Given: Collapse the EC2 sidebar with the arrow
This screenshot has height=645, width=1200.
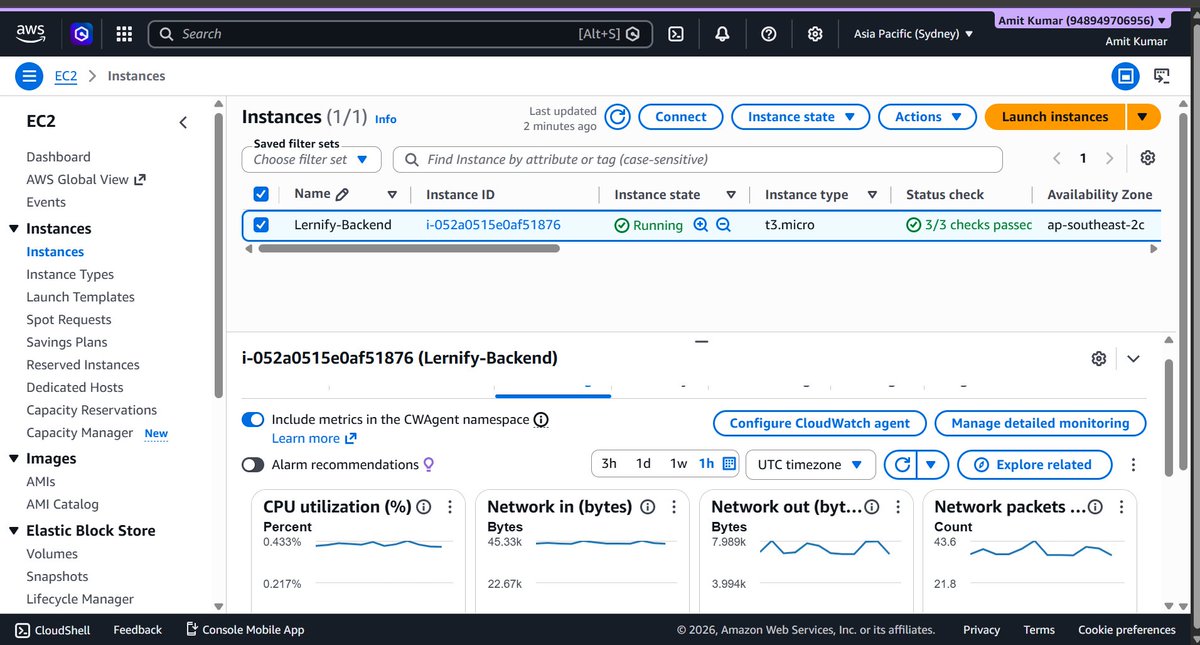Looking at the screenshot, I should (x=183, y=122).
